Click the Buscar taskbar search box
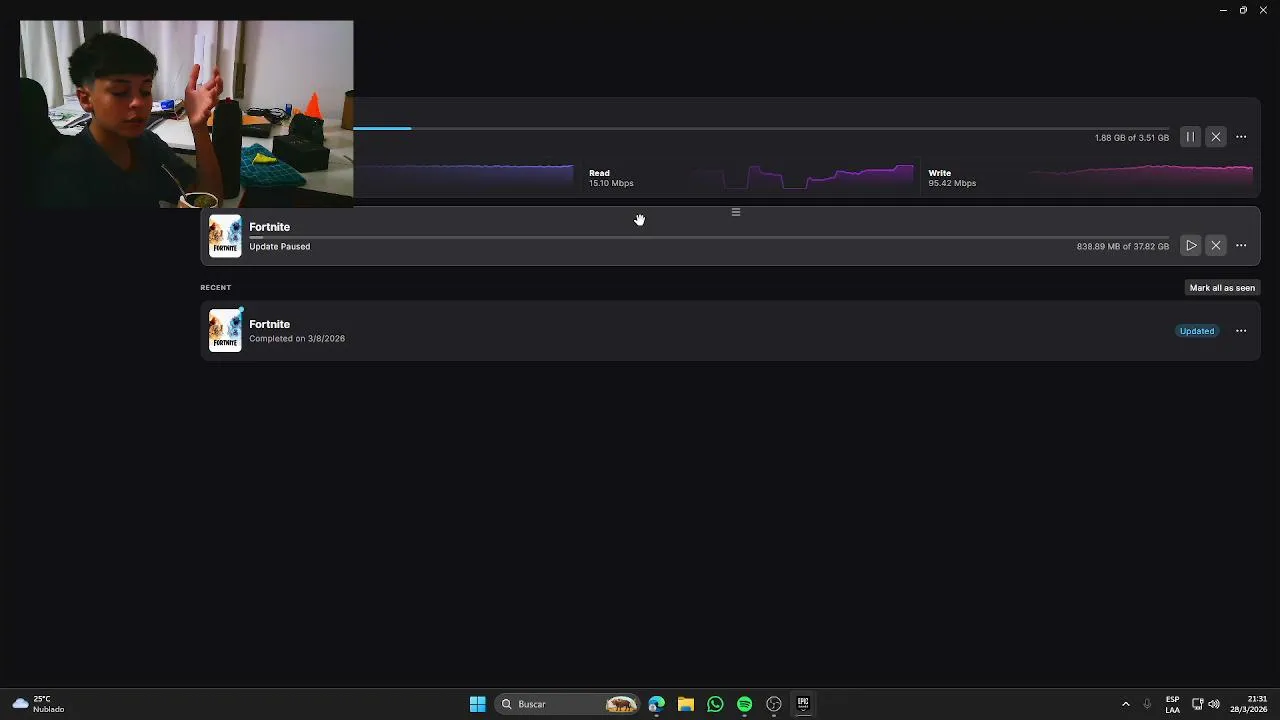Viewport: 1280px width, 720px height. click(x=566, y=704)
